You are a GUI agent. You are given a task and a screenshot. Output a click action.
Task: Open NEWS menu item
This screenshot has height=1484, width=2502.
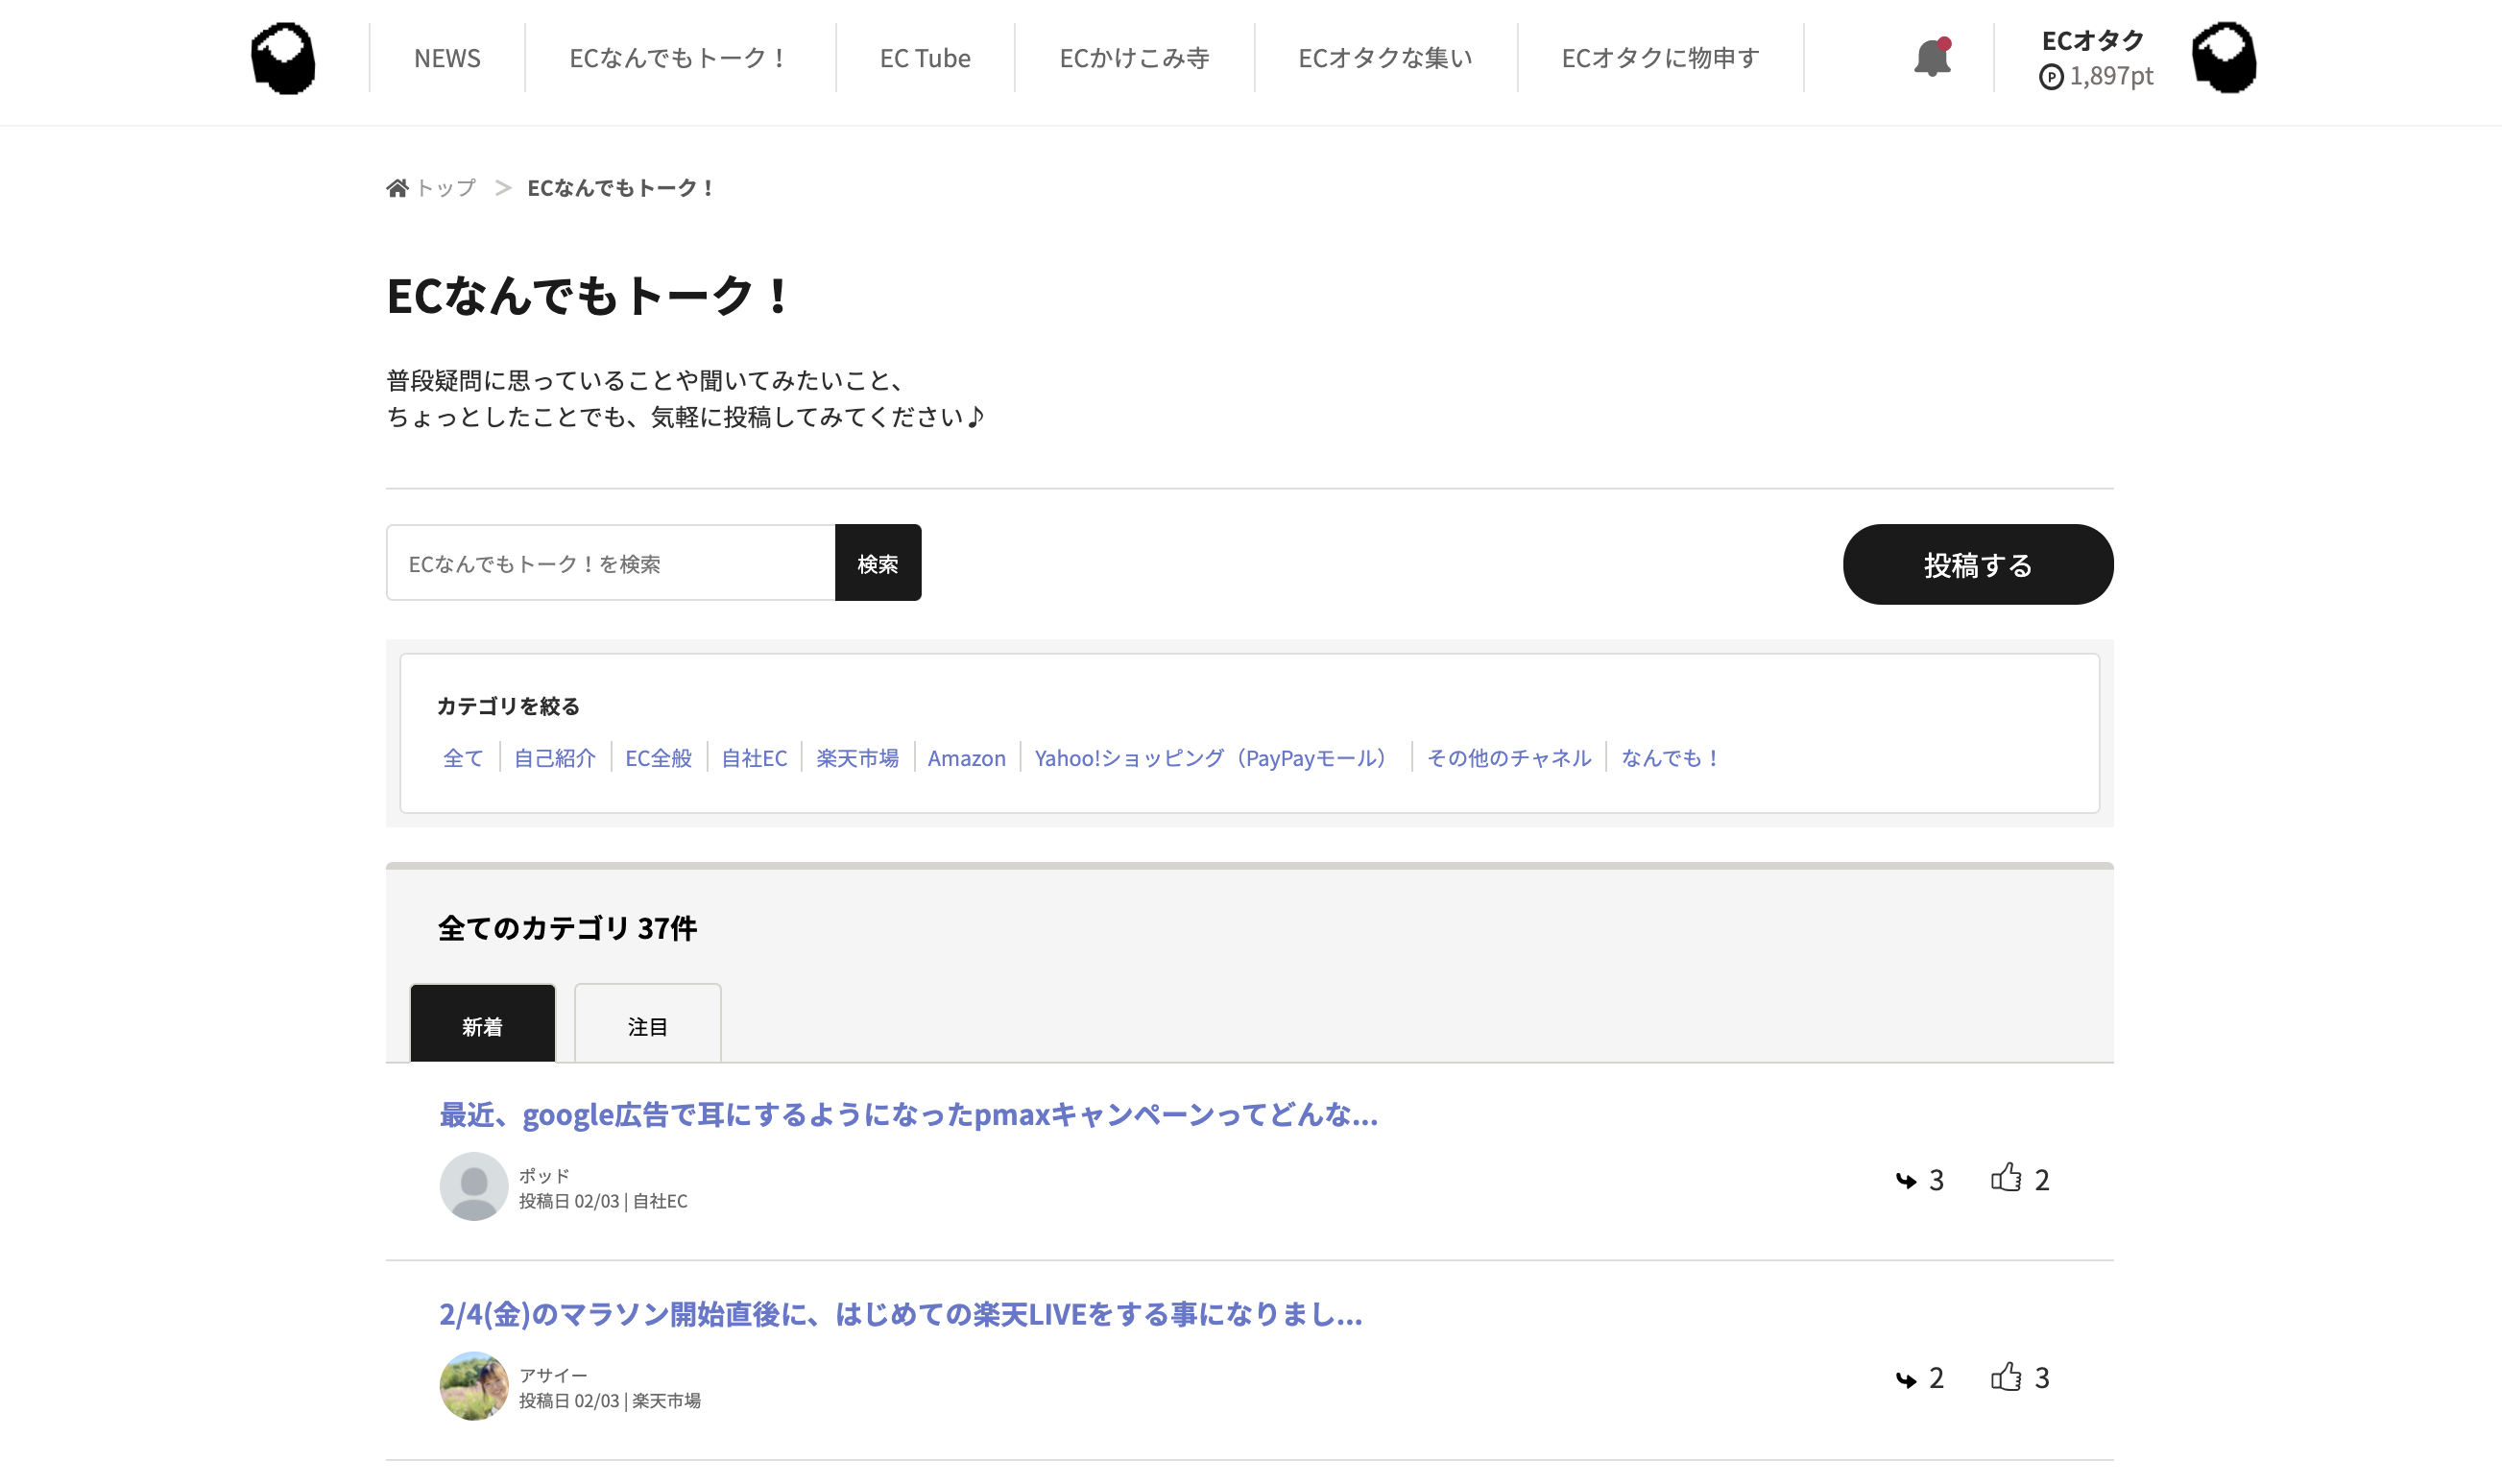click(x=447, y=59)
